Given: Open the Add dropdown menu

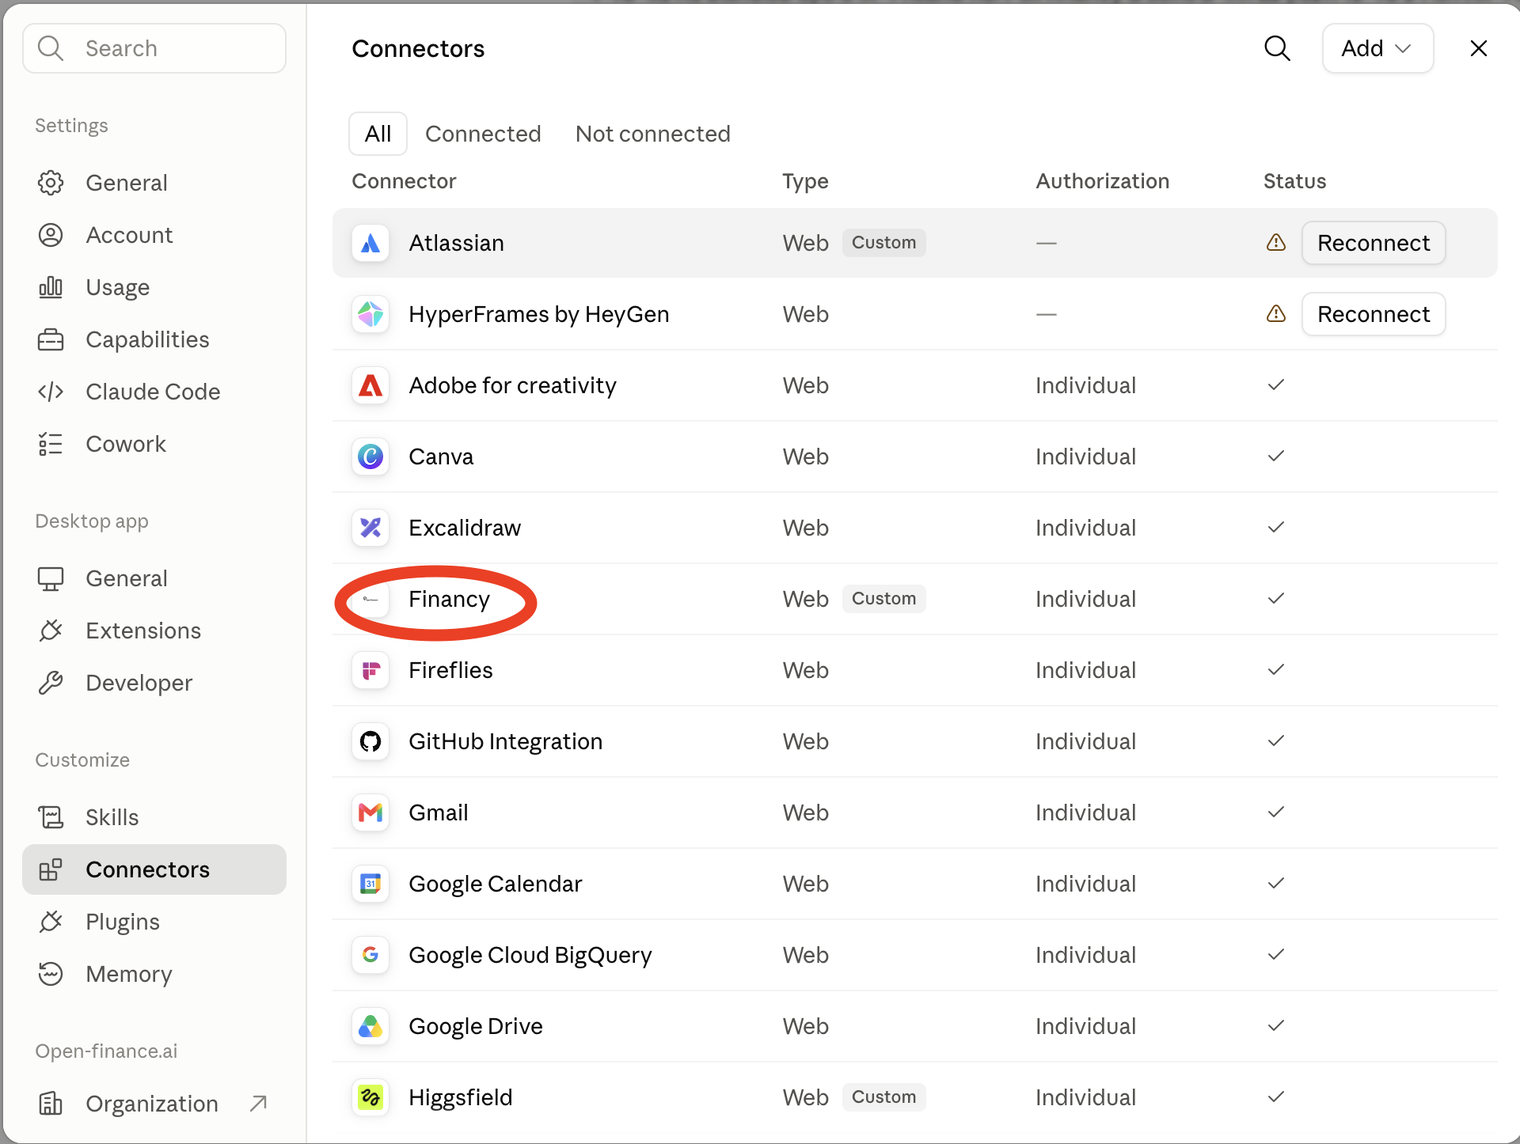Looking at the screenshot, I should (x=1377, y=48).
